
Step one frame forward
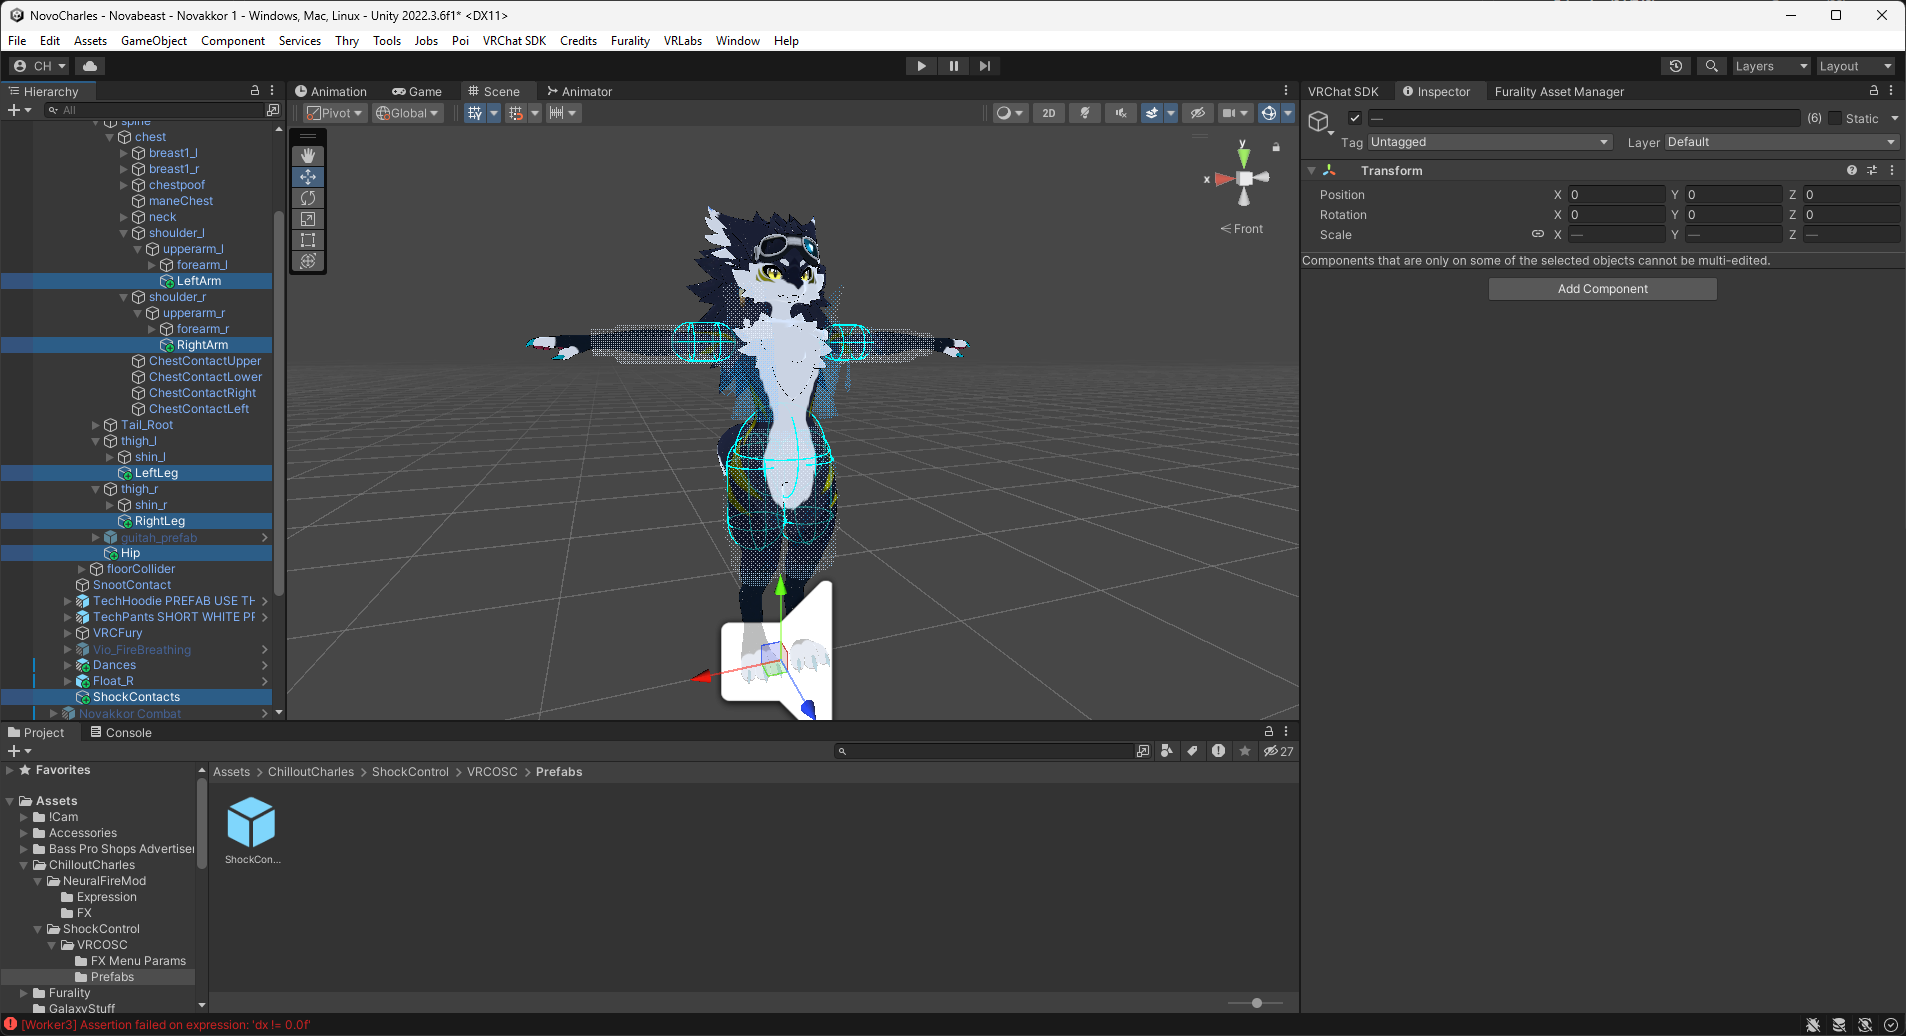985,66
